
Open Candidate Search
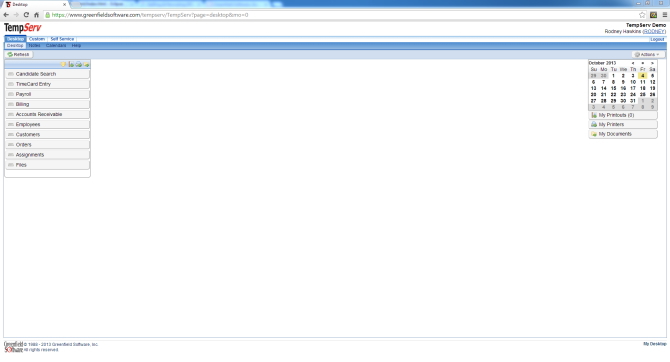pos(47,74)
